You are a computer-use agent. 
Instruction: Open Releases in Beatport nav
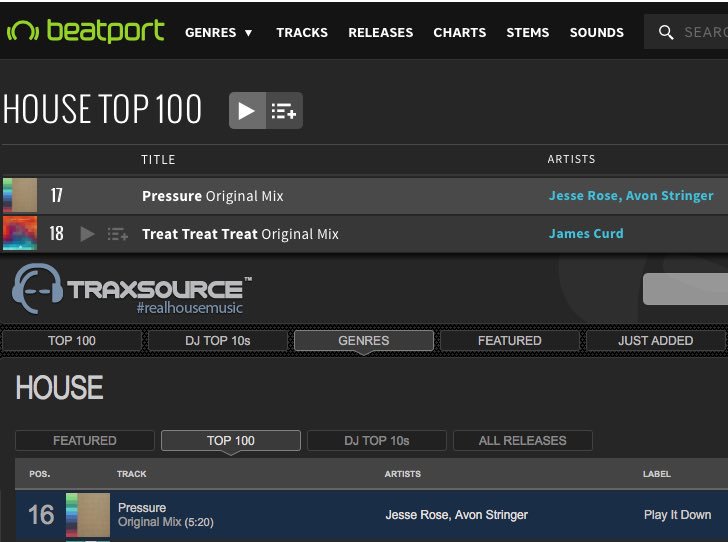380,33
